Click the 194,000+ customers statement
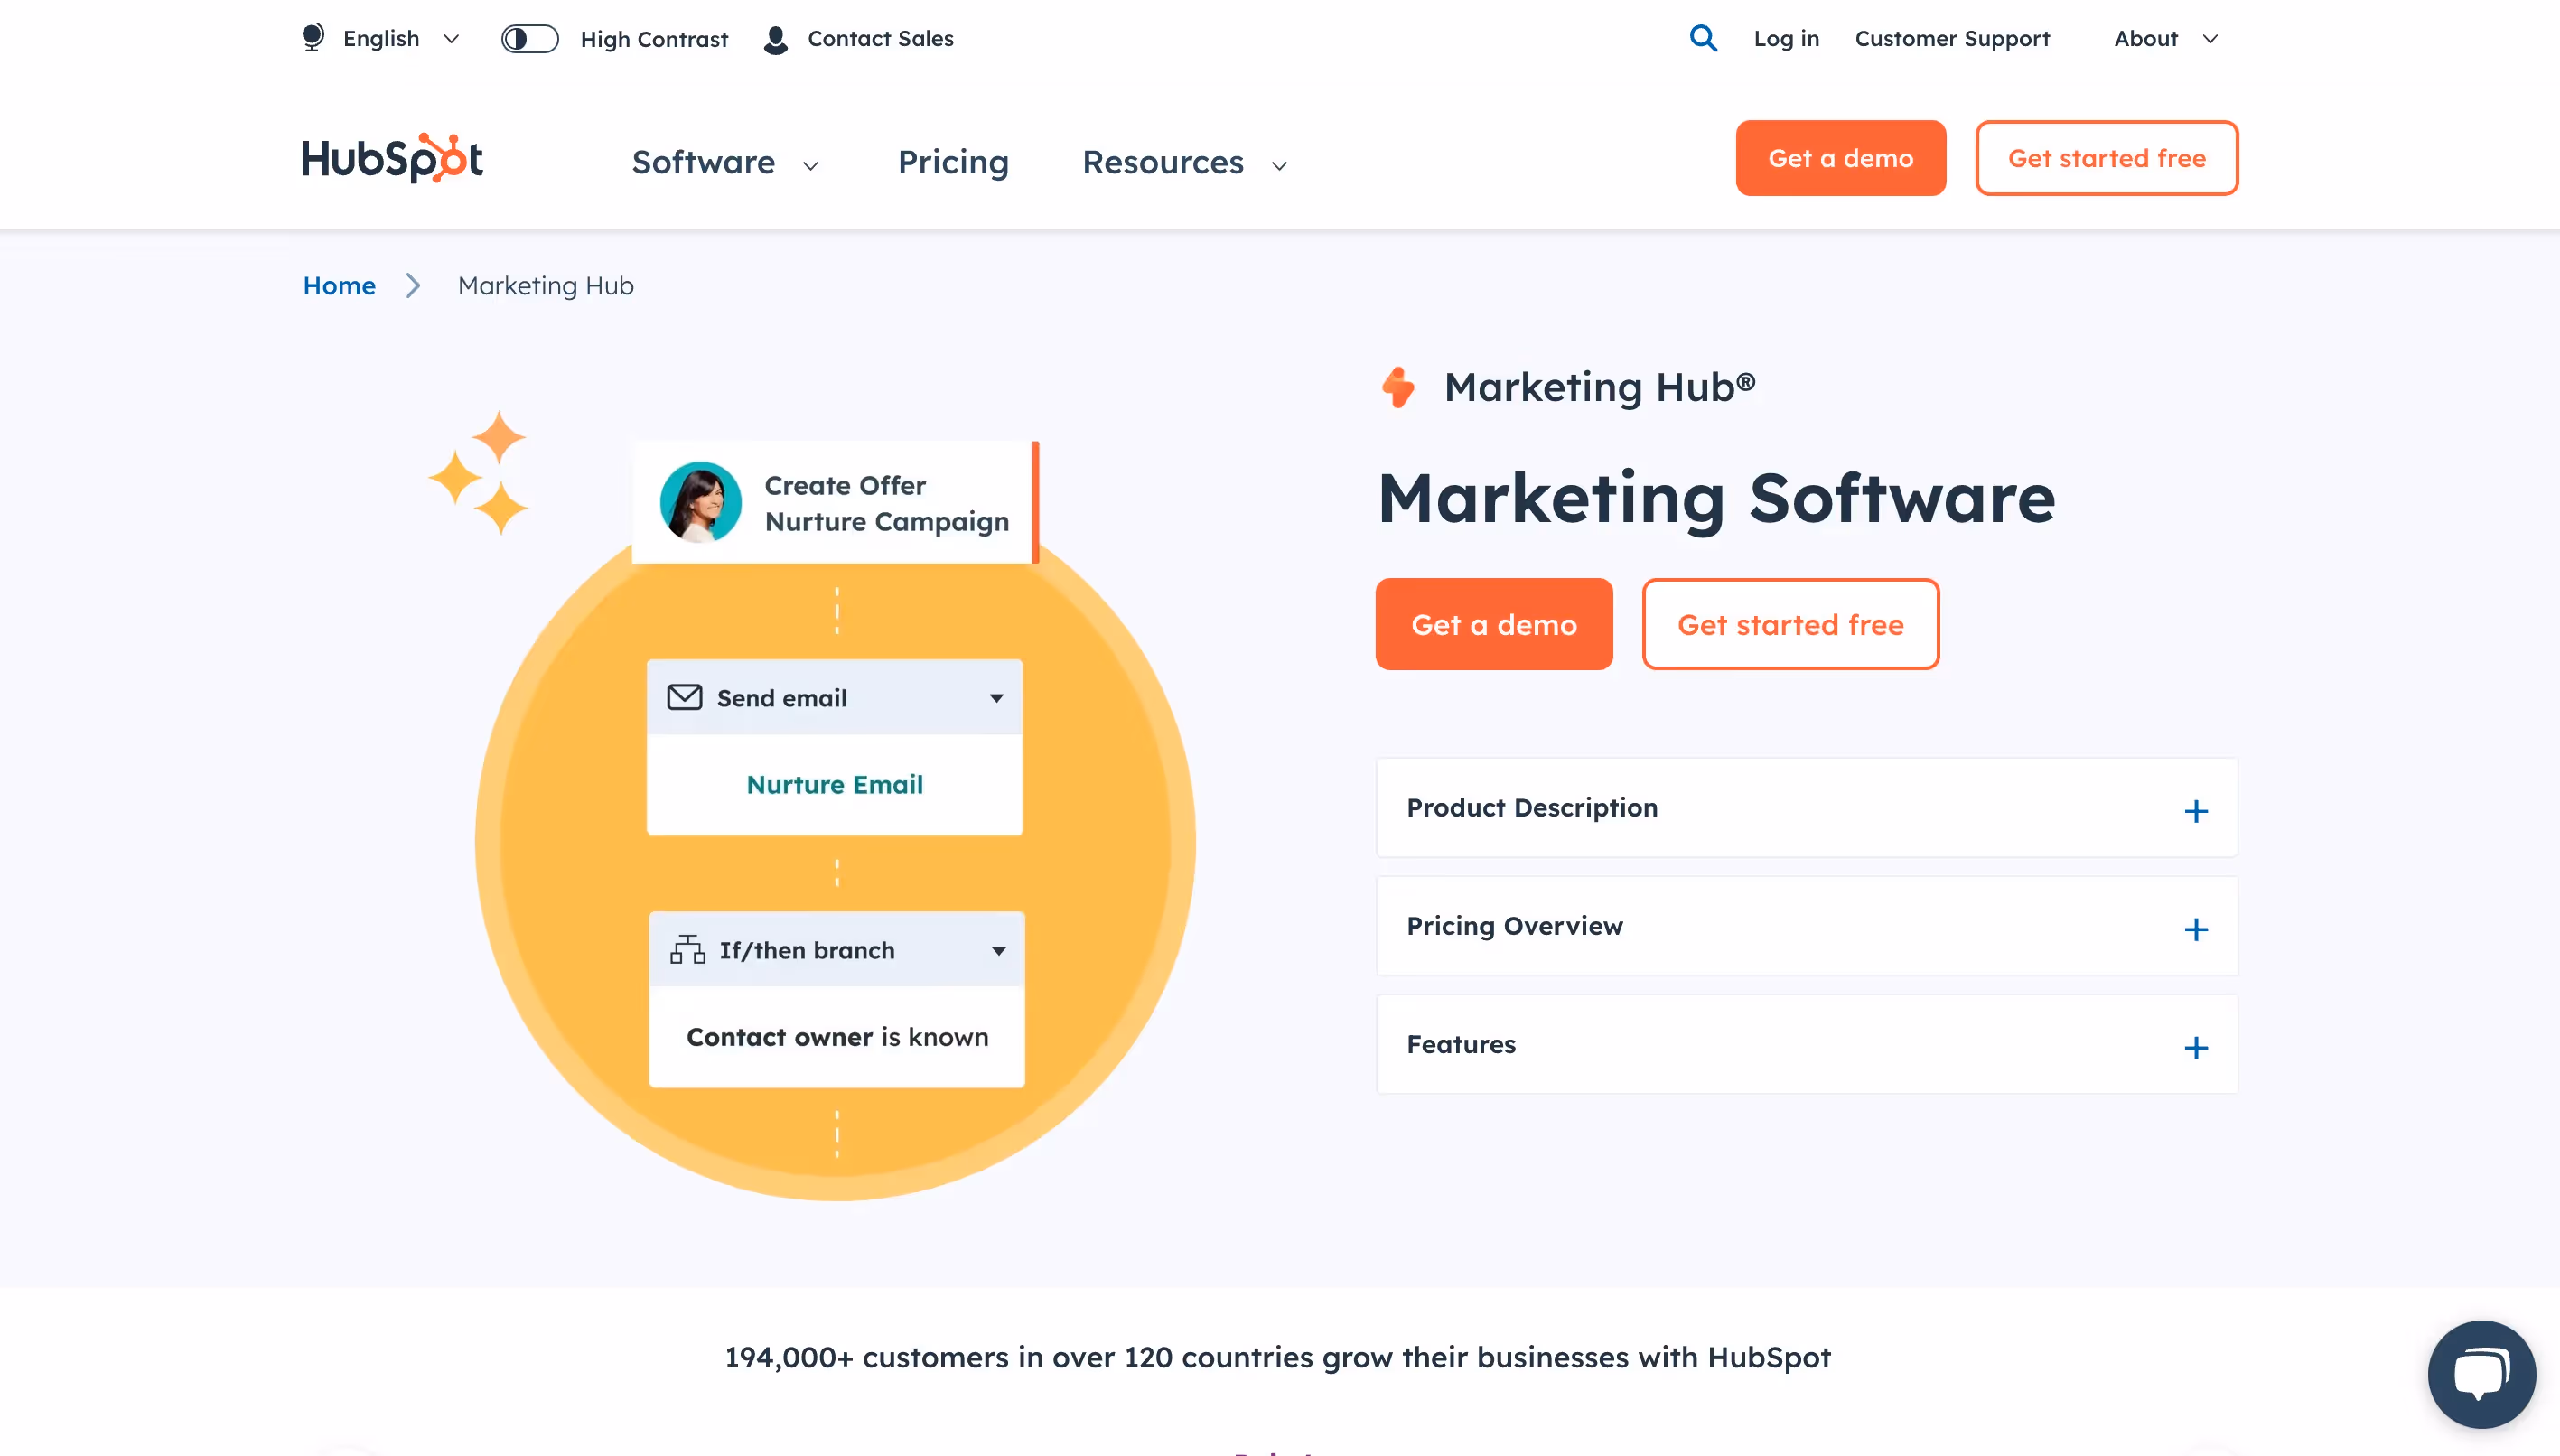The height and width of the screenshot is (1456, 2560). tap(1277, 1357)
